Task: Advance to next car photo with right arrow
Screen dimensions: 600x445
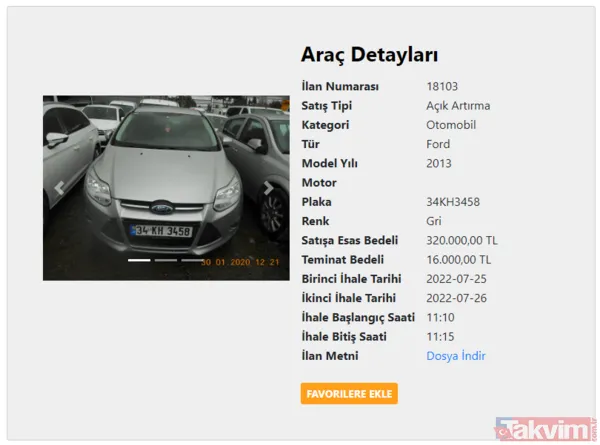Action: 269,188
